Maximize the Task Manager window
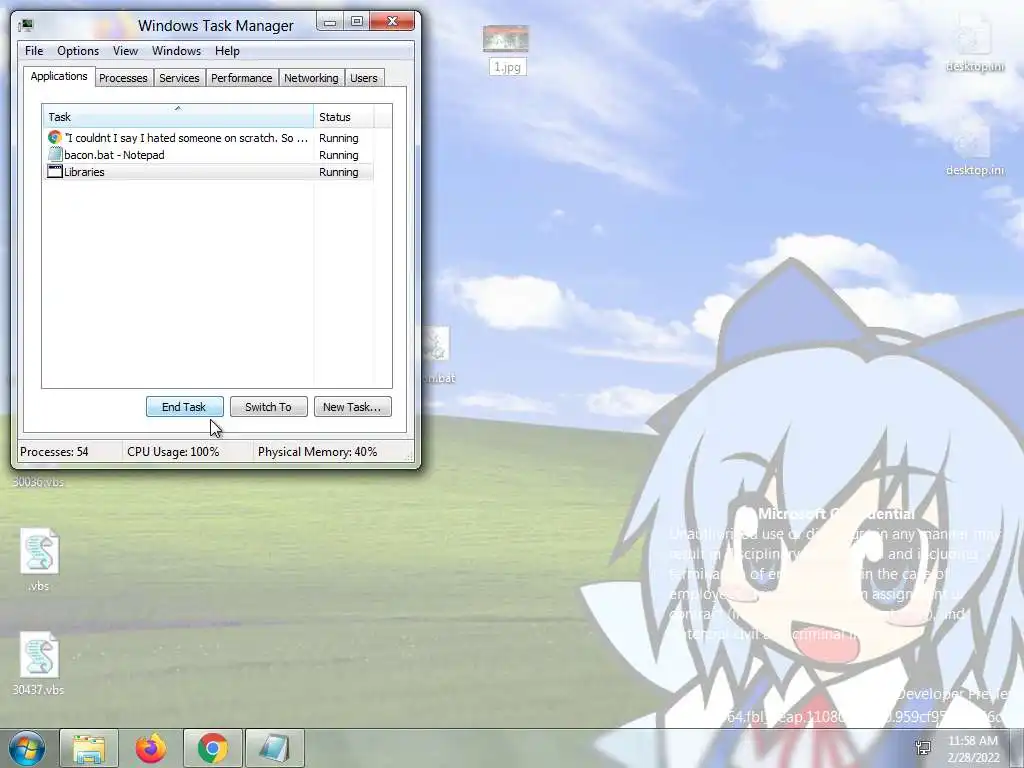The height and width of the screenshot is (768, 1024). (x=357, y=22)
